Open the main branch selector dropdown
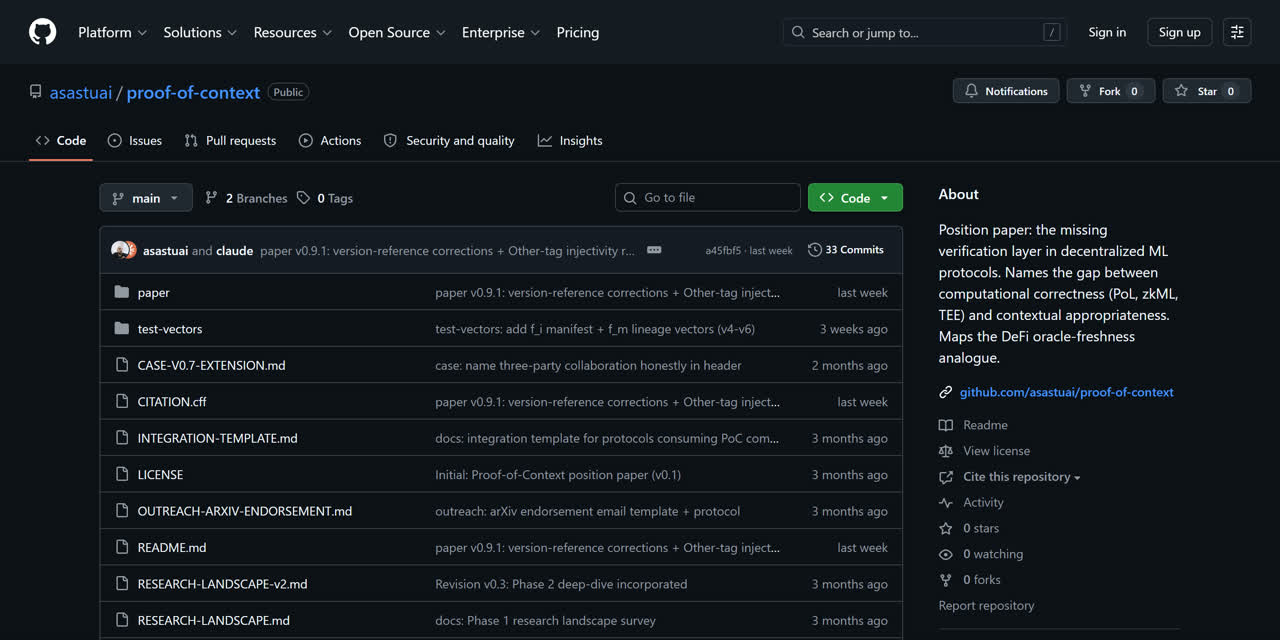This screenshot has width=1280, height=640. point(146,198)
